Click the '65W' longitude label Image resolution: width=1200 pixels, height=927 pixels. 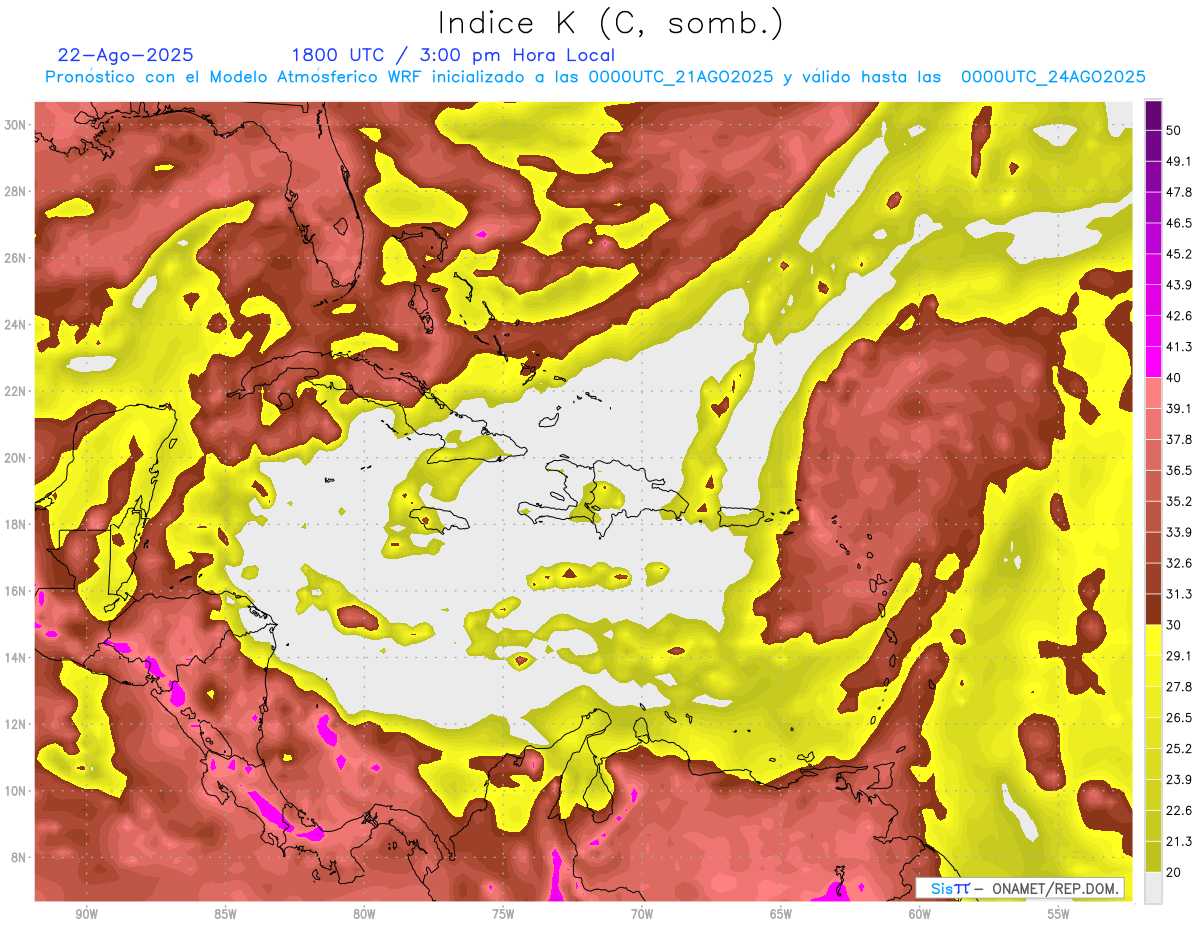[781, 914]
